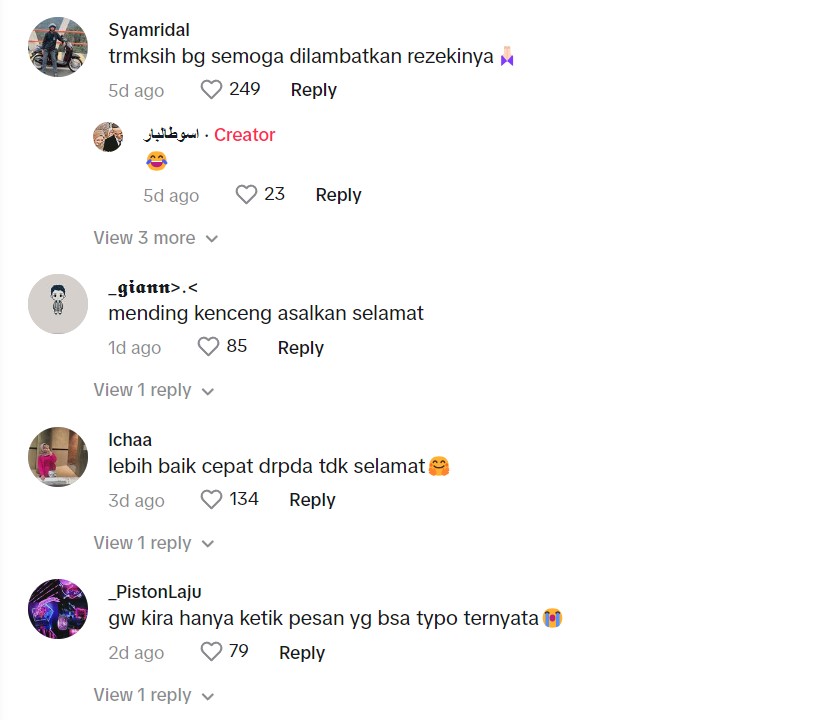Visit _PistonLaju's profile via username

pyautogui.click(x=155, y=592)
